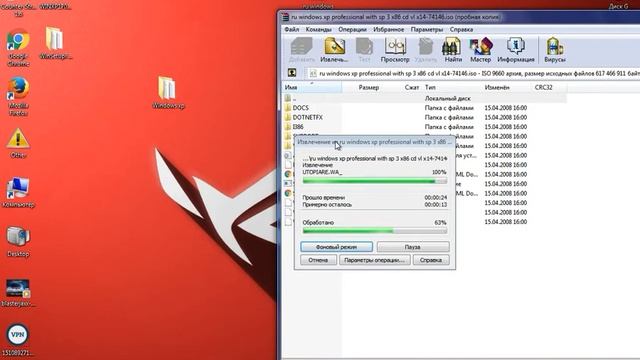Screen dimensions: 640x360
Task: Open the Справка menu
Action: 461,29
